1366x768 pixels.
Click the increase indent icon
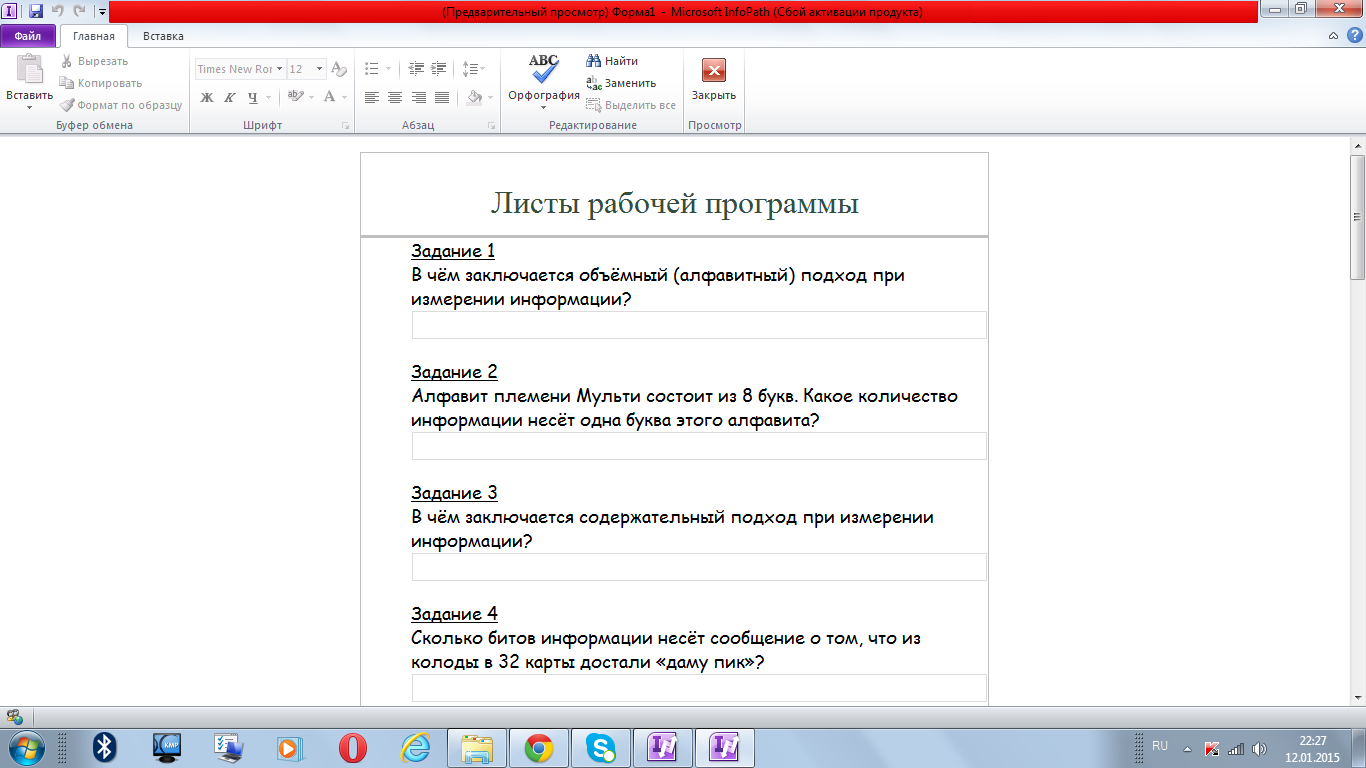tap(439, 69)
